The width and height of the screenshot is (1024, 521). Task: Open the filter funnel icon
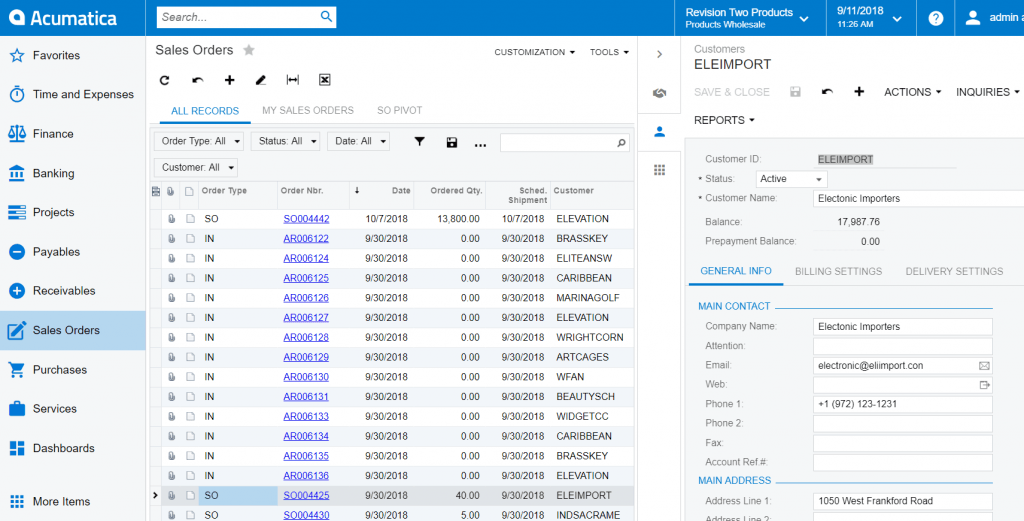[420, 142]
